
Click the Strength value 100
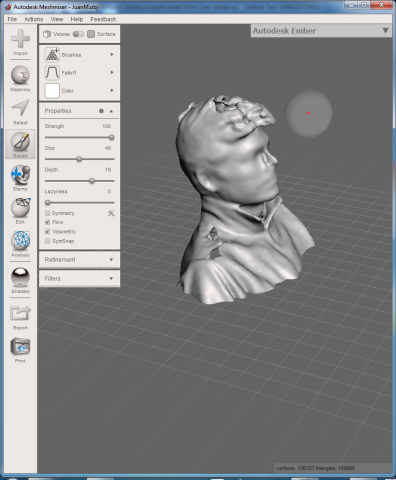[x=107, y=126]
